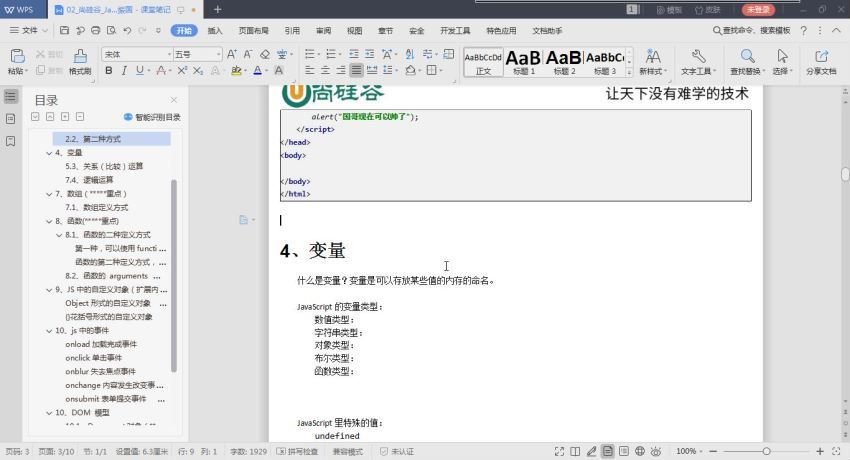Collapse the '10、js 中的事件' outline node

pos(49,331)
